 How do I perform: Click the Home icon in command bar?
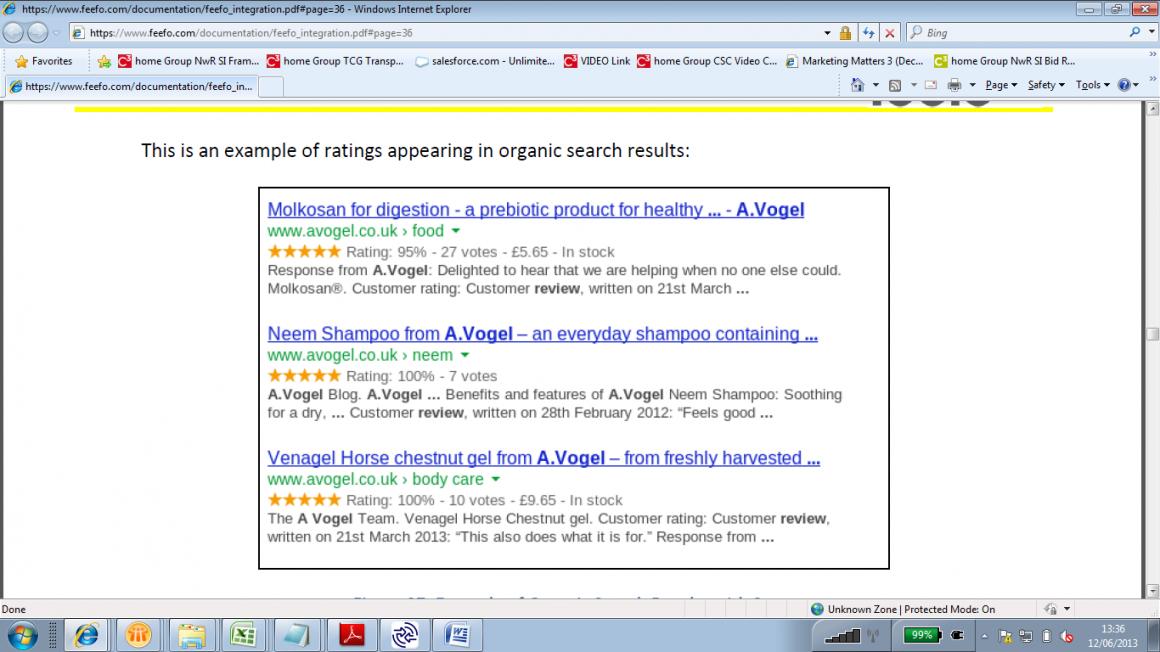point(857,85)
